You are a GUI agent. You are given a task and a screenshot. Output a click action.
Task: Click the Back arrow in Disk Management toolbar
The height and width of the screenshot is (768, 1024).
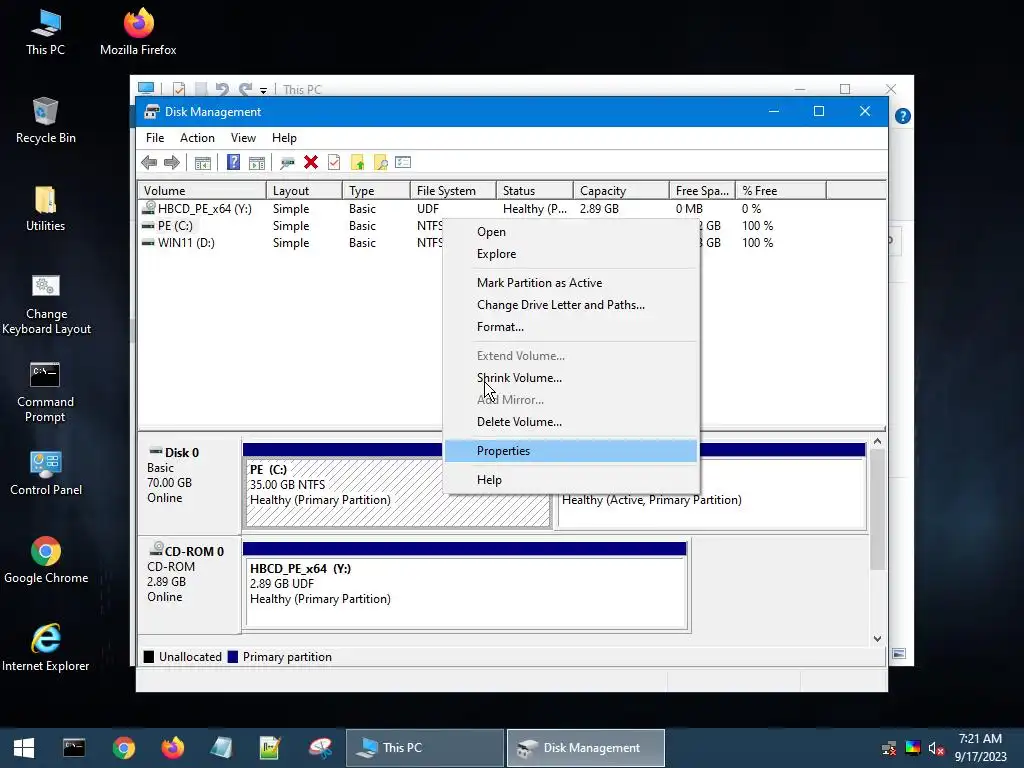149,163
